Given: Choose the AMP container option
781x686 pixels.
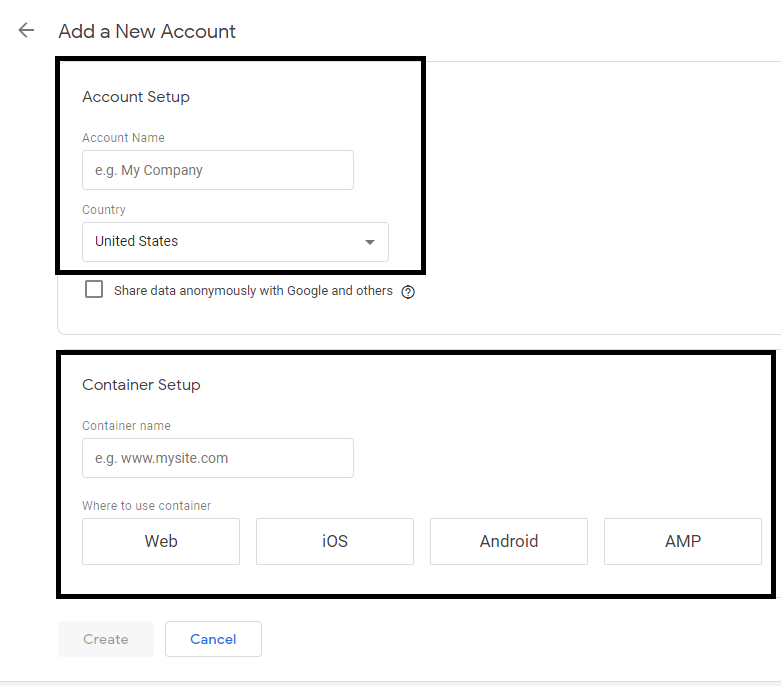Looking at the screenshot, I should click(683, 541).
